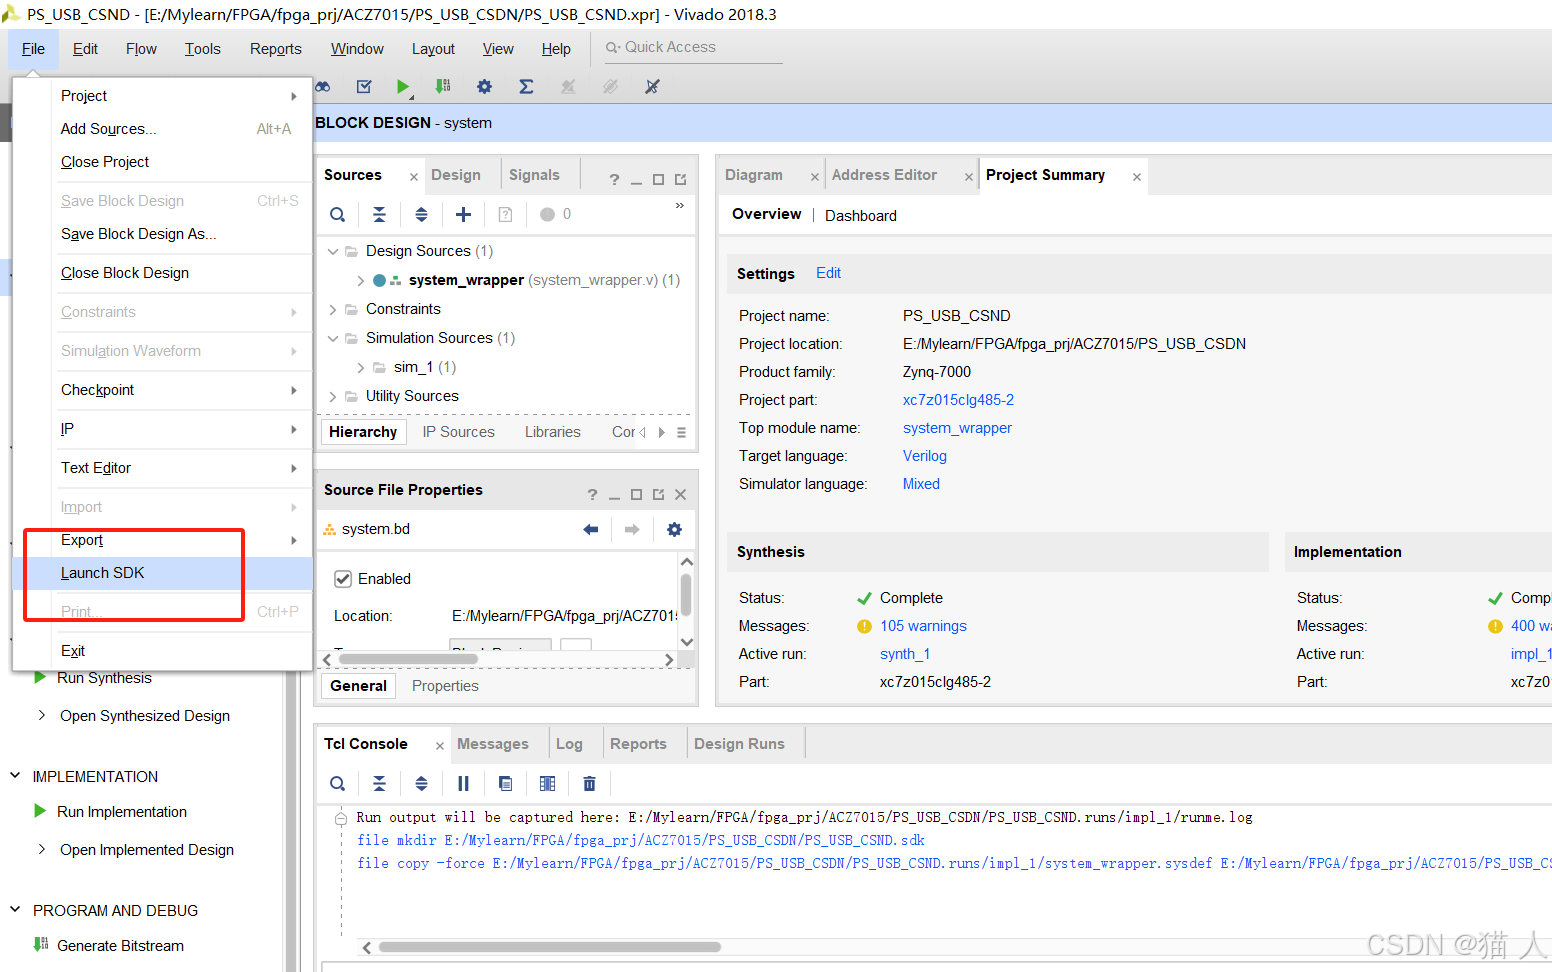Click the Verilog target language link
1552x972 pixels.
[924, 456]
